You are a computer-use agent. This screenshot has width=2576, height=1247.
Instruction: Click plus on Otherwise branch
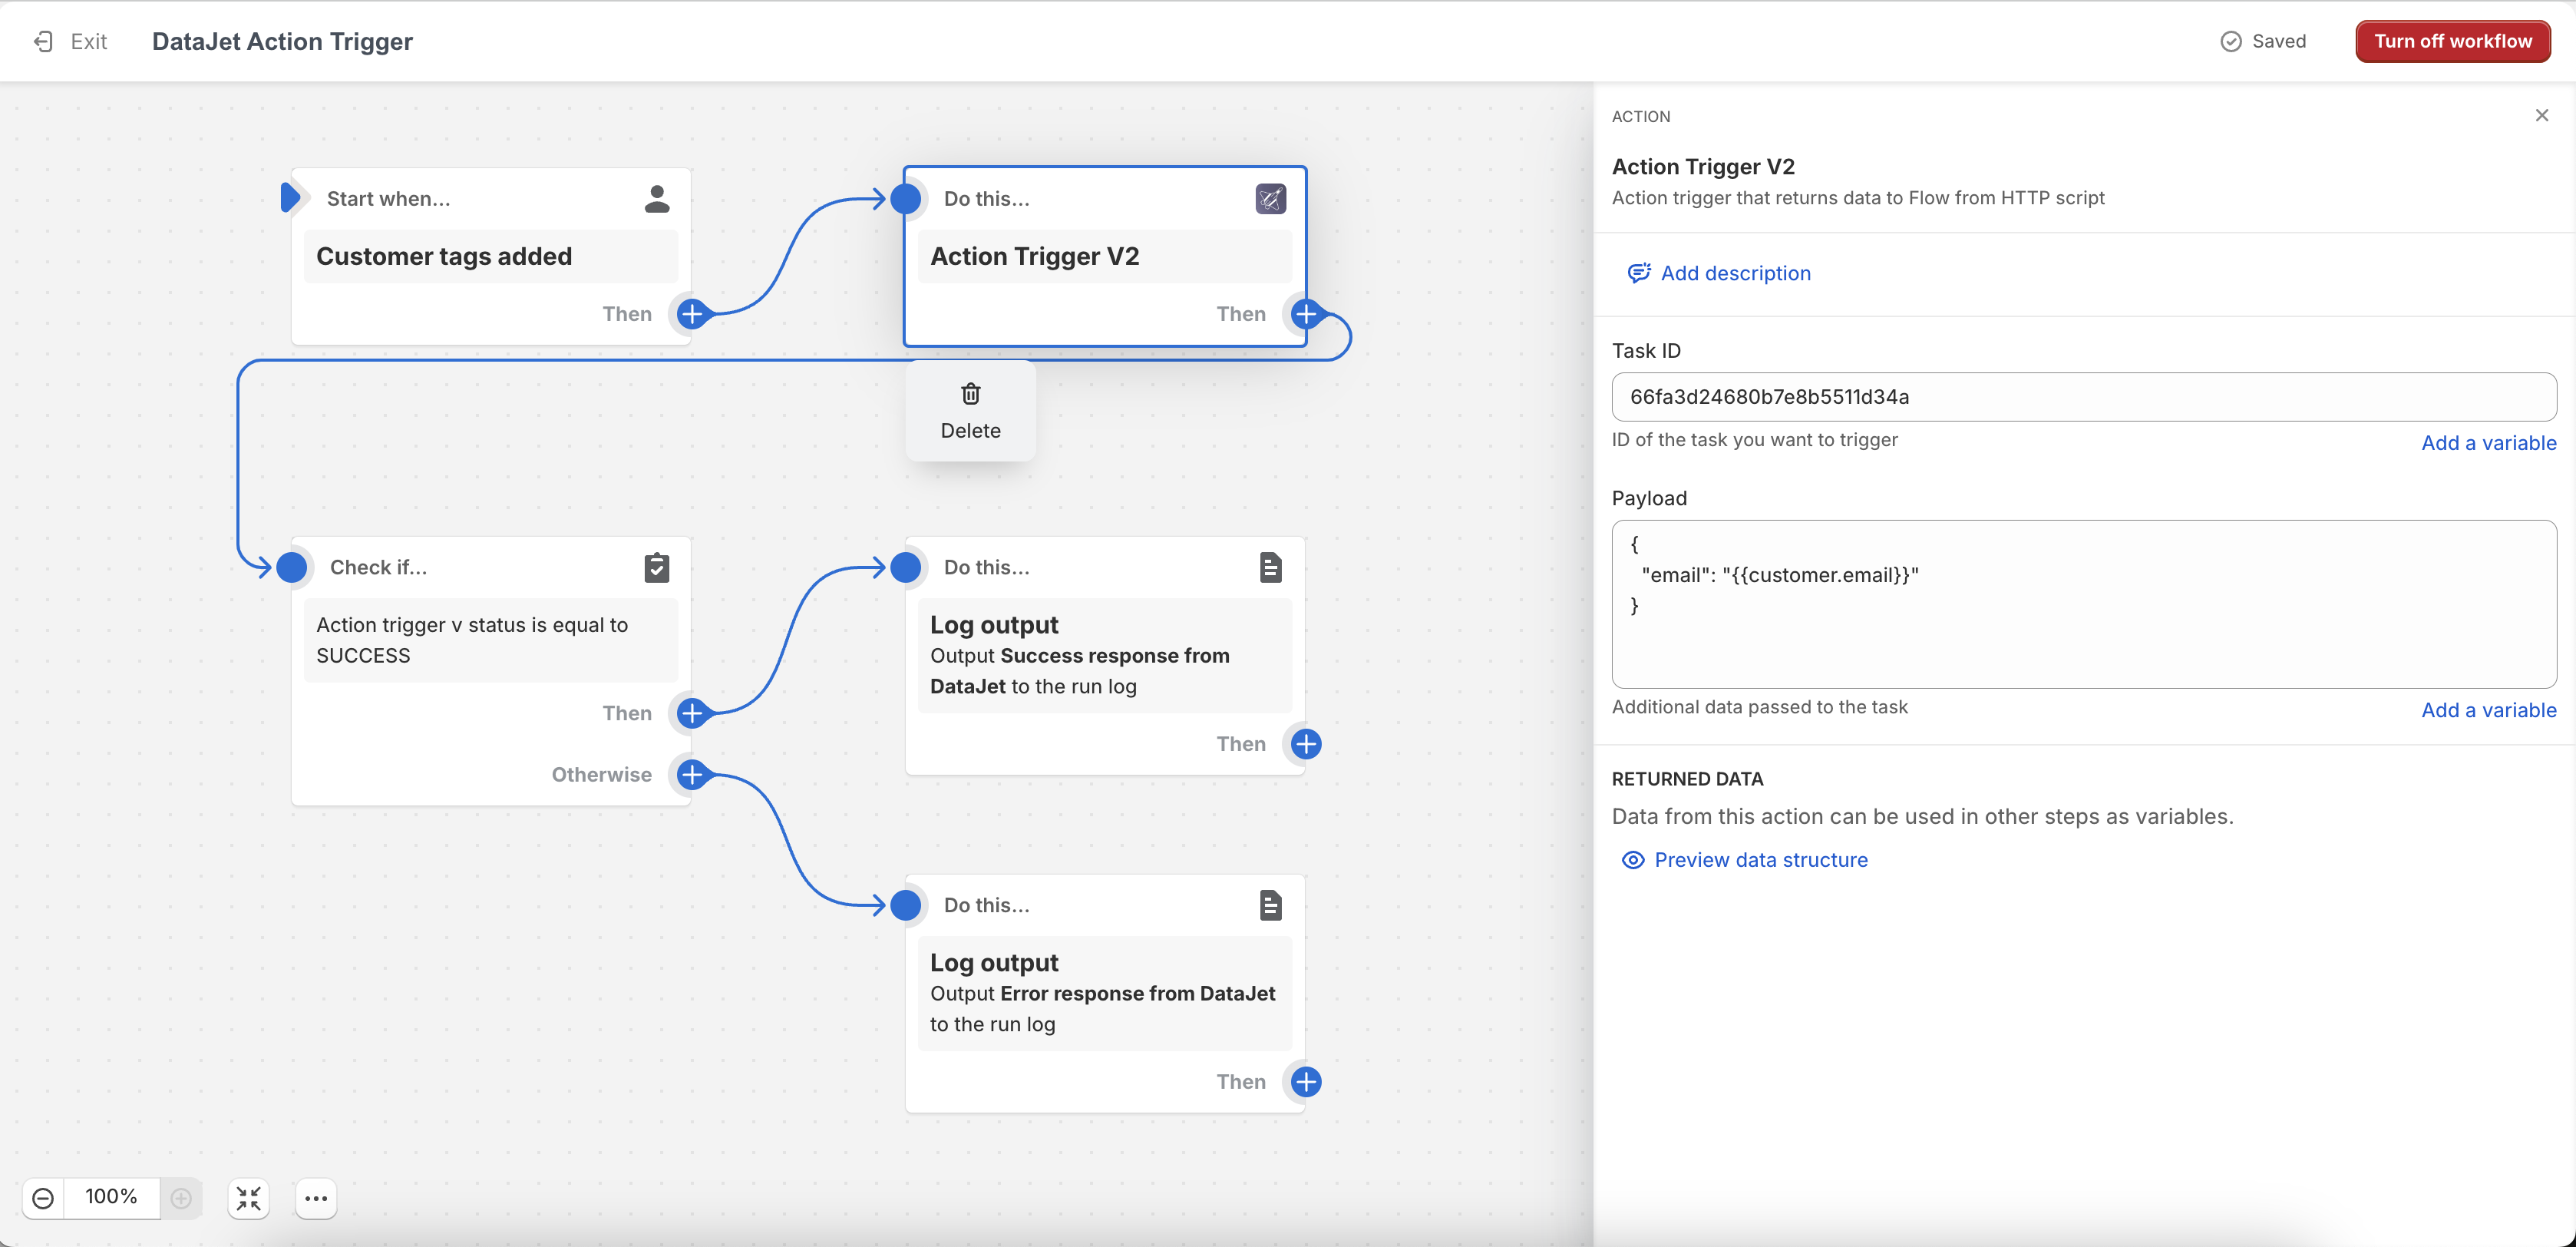(692, 774)
